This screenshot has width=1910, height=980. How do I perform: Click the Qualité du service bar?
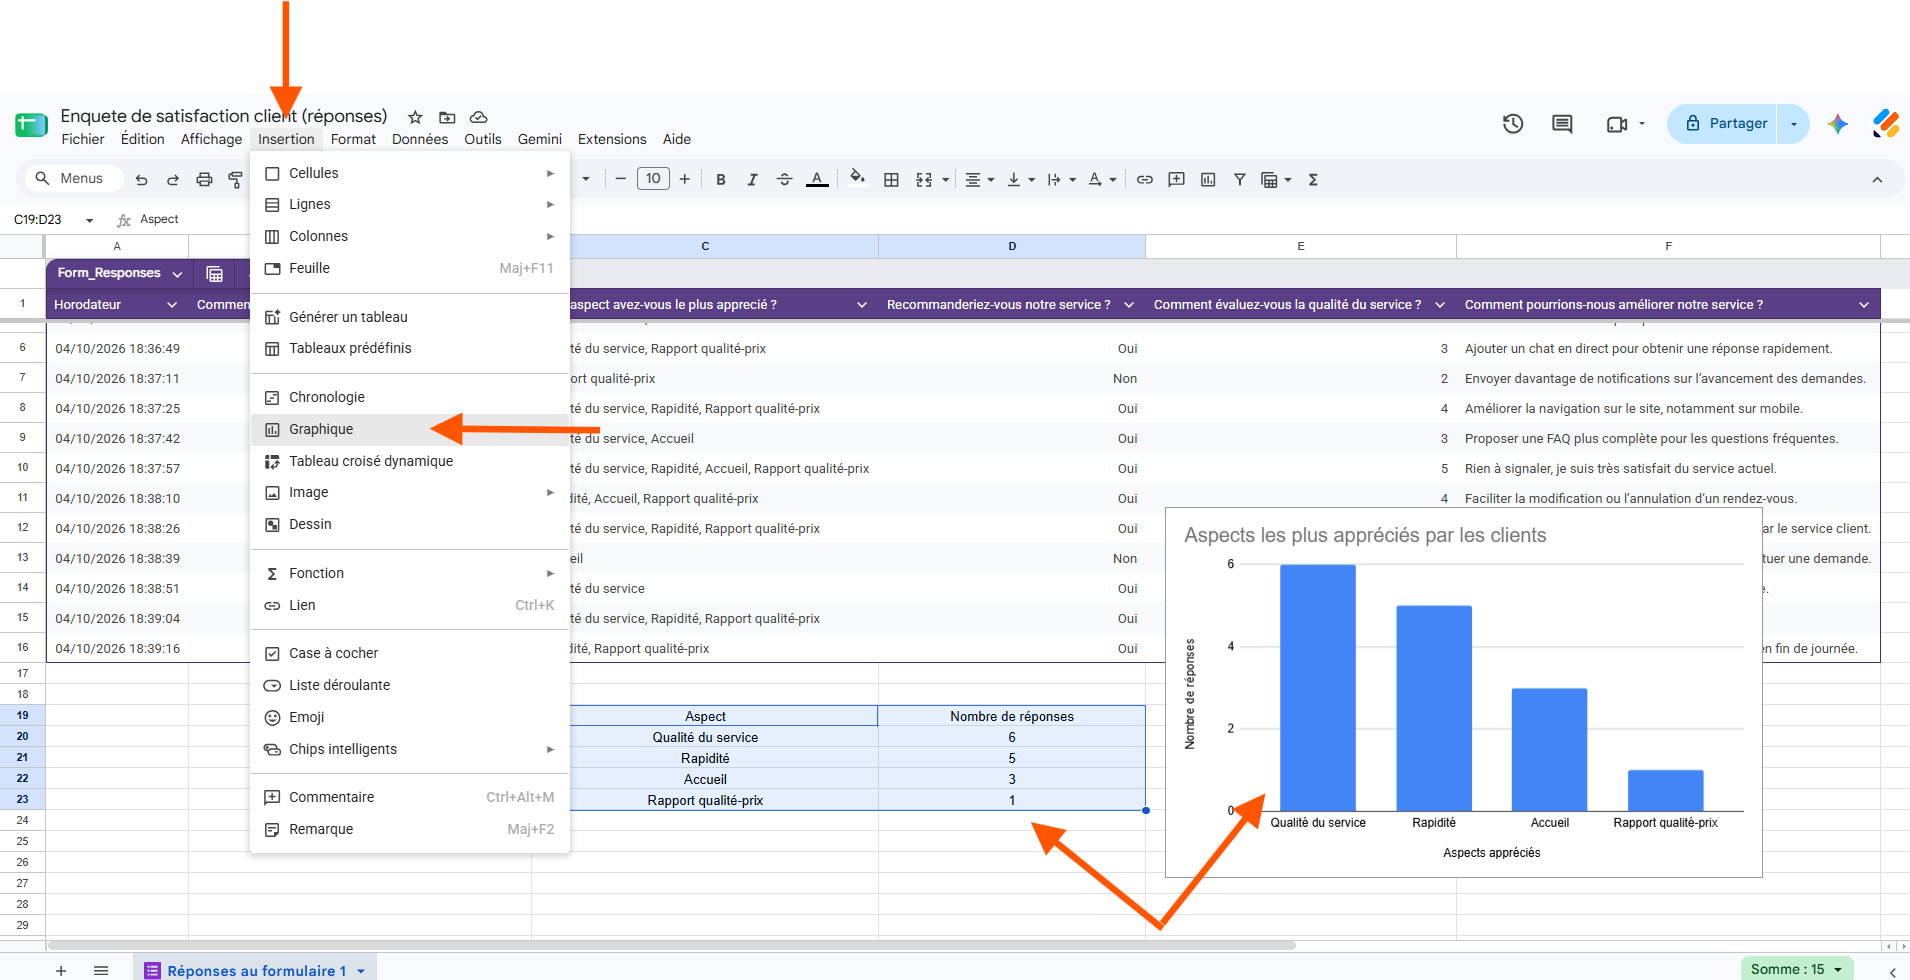click(x=1318, y=688)
